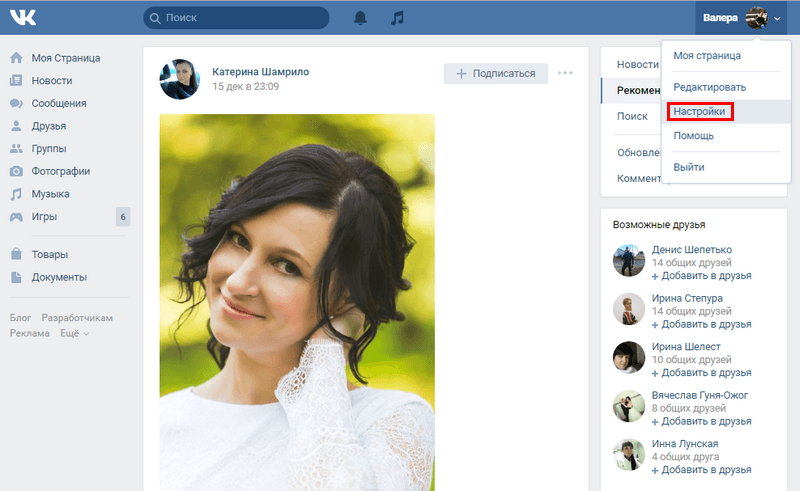Open the post photo of the woman
Viewport: 800px width, 491px height.
click(297, 302)
